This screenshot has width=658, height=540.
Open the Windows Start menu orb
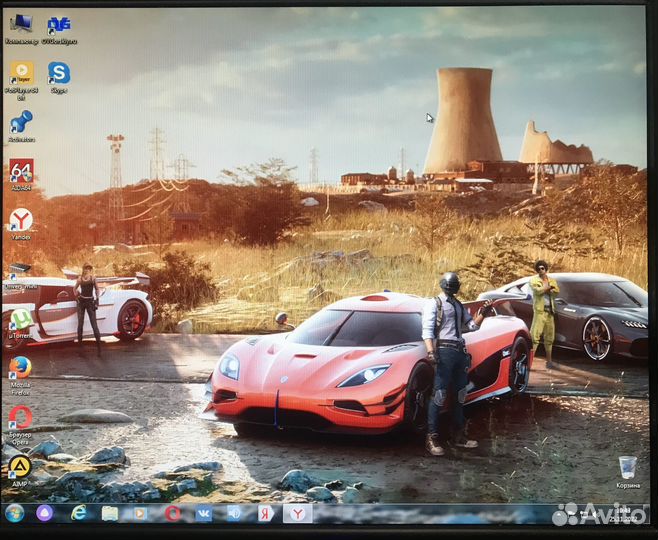tap(15, 513)
